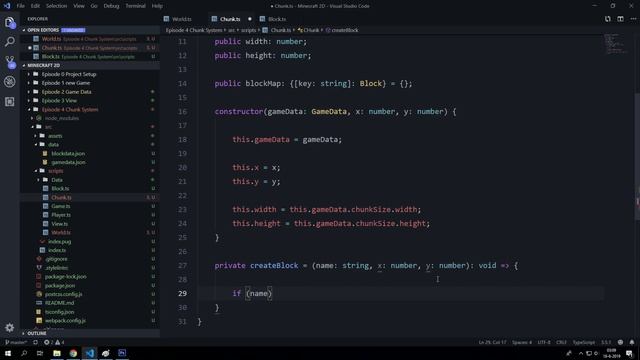
Task: Split the editor to the right
Action: click(620, 19)
